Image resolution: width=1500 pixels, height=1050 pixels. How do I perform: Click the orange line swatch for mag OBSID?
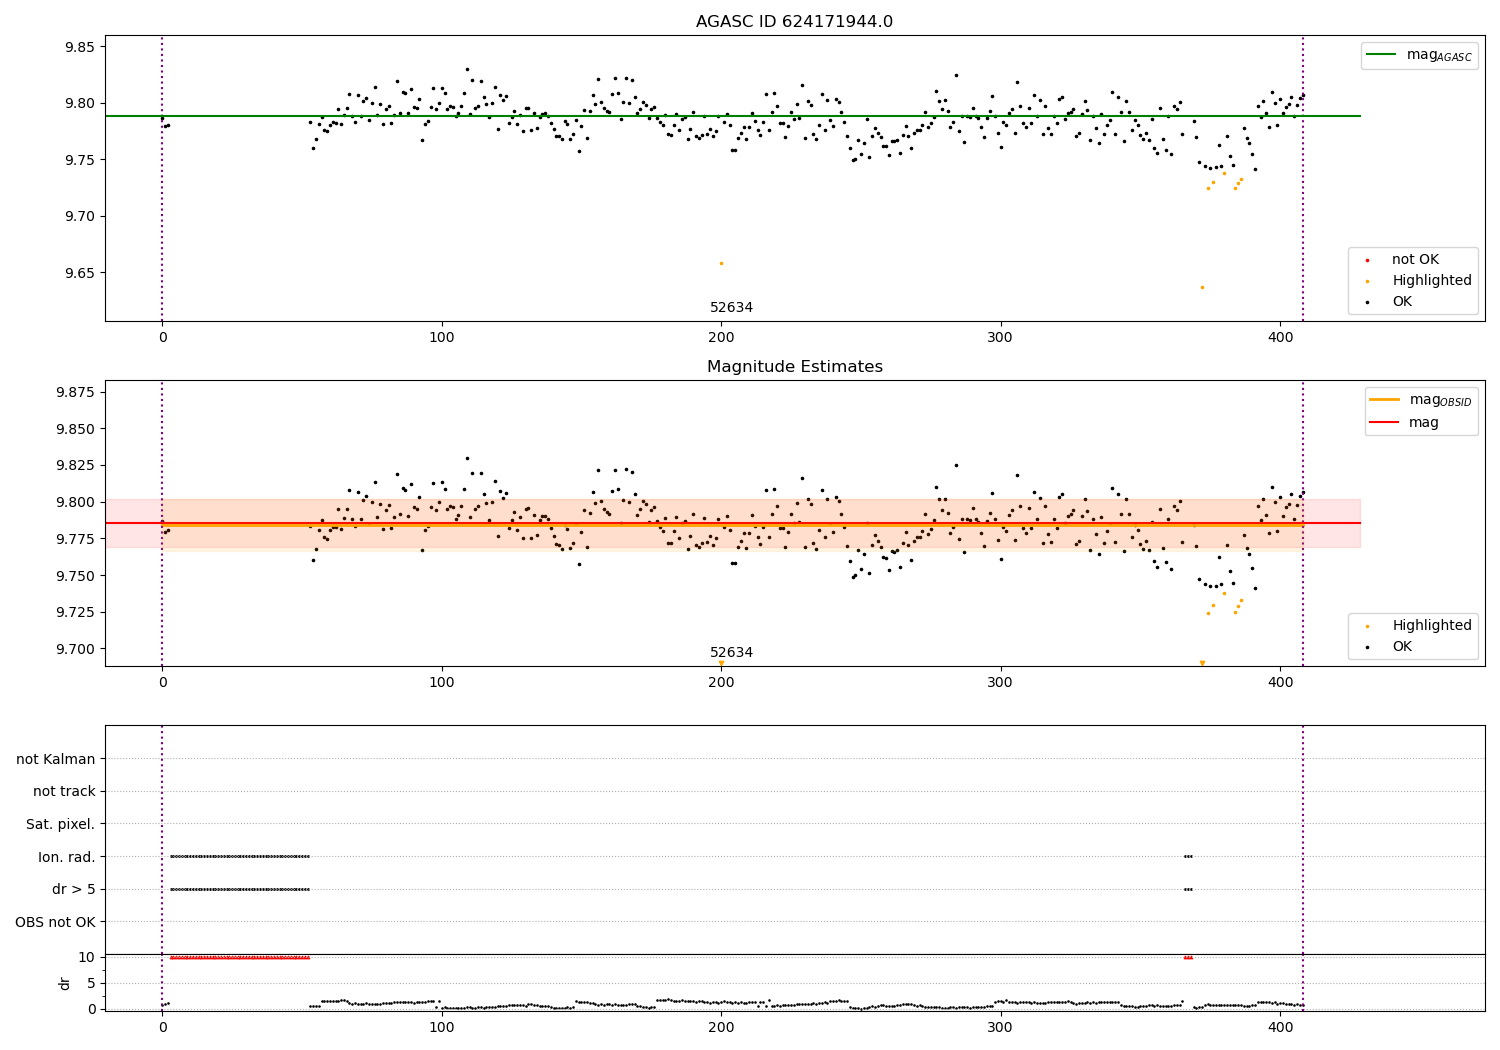click(1386, 400)
